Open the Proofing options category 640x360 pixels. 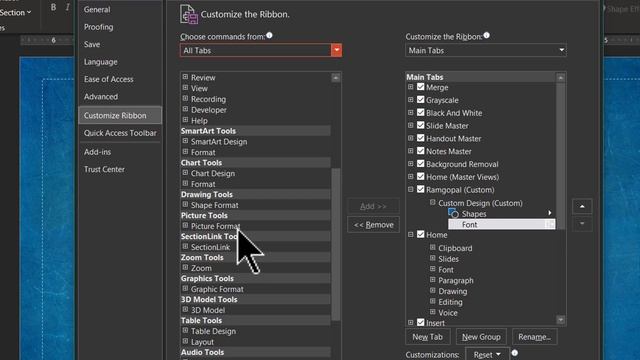click(98, 27)
